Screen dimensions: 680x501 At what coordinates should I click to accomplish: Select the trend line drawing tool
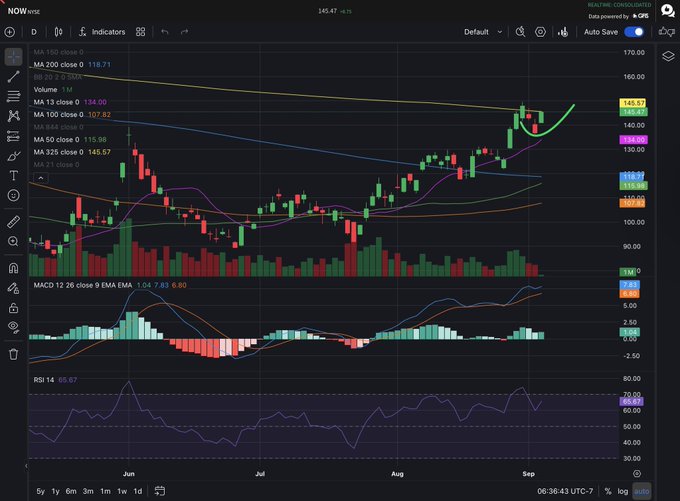pos(13,76)
